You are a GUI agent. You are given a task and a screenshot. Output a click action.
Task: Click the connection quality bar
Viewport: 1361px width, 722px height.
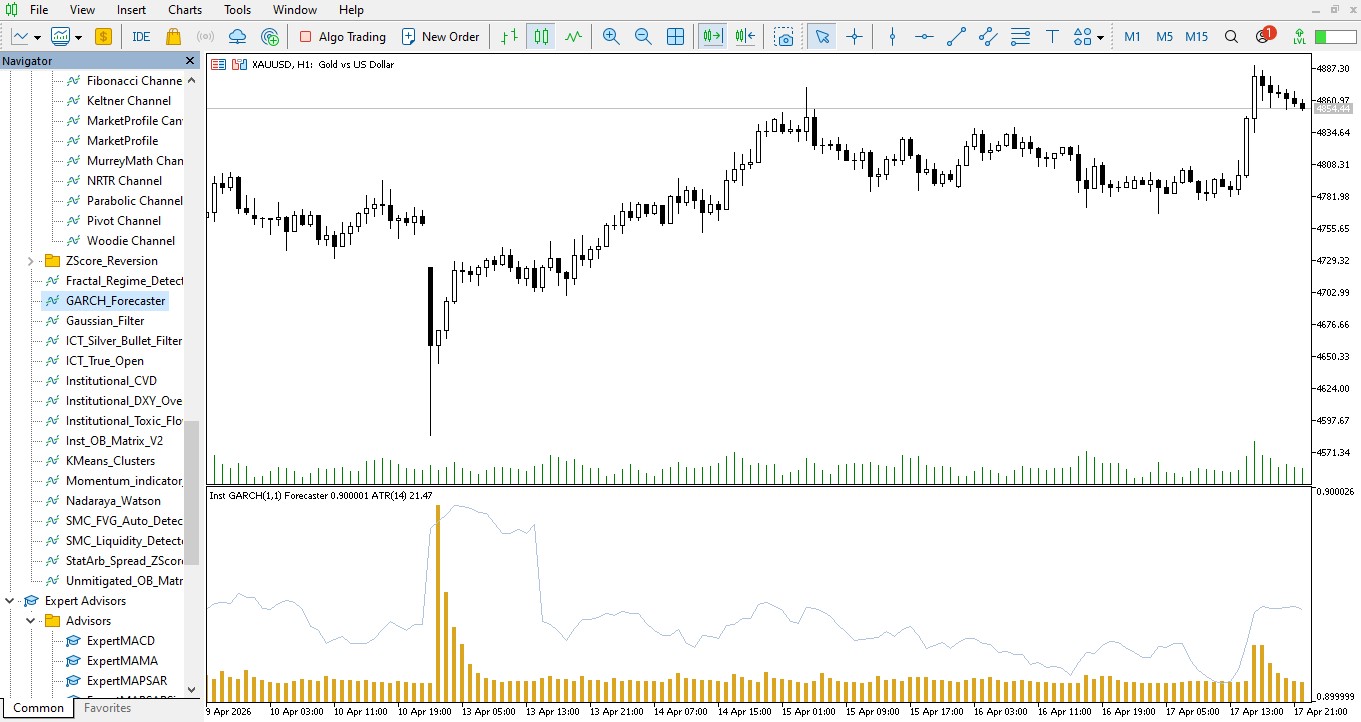tap(1336, 36)
